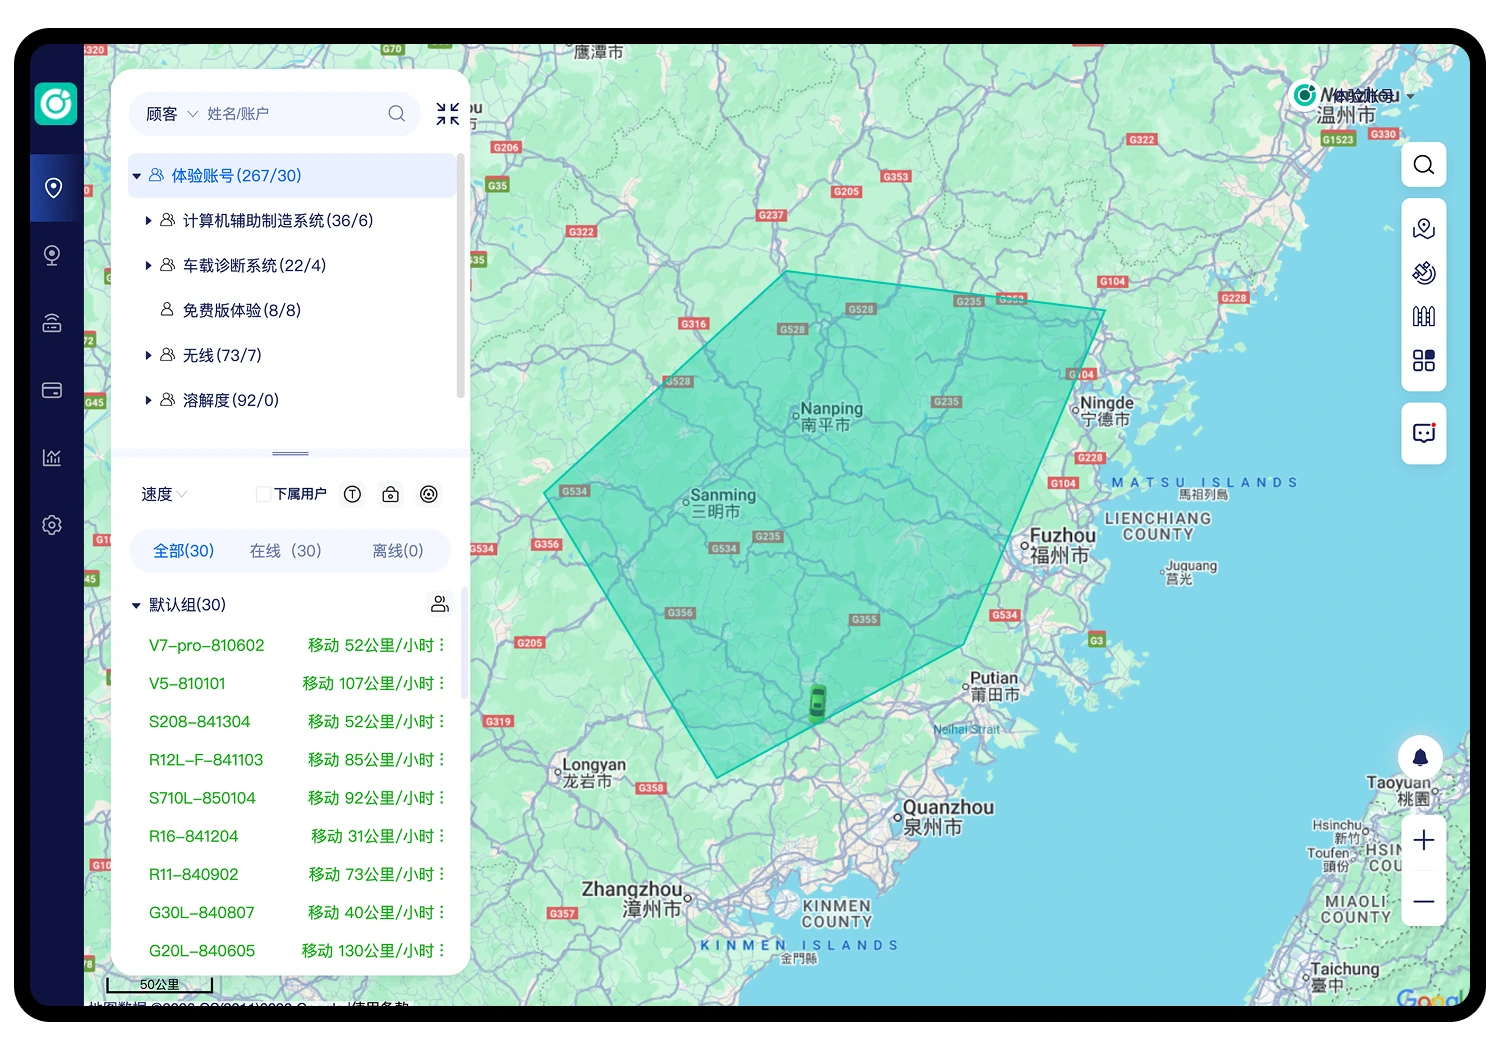1500x1050 pixels.
Task: Open the settings gear in left sidebar
Action: click(52, 525)
